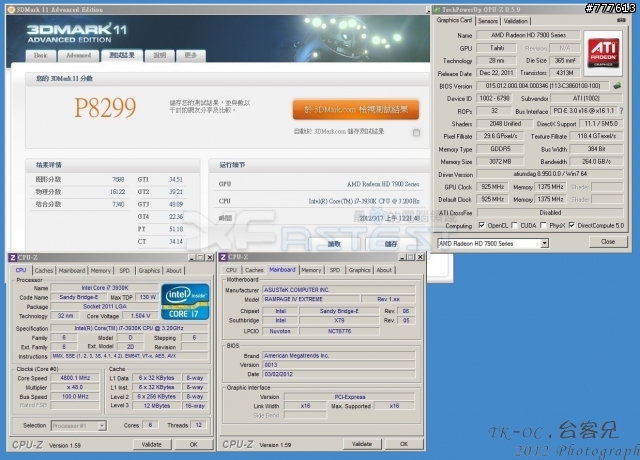Click the bus interface question mark in GPU-Z

pyautogui.click(x=621, y=111)
